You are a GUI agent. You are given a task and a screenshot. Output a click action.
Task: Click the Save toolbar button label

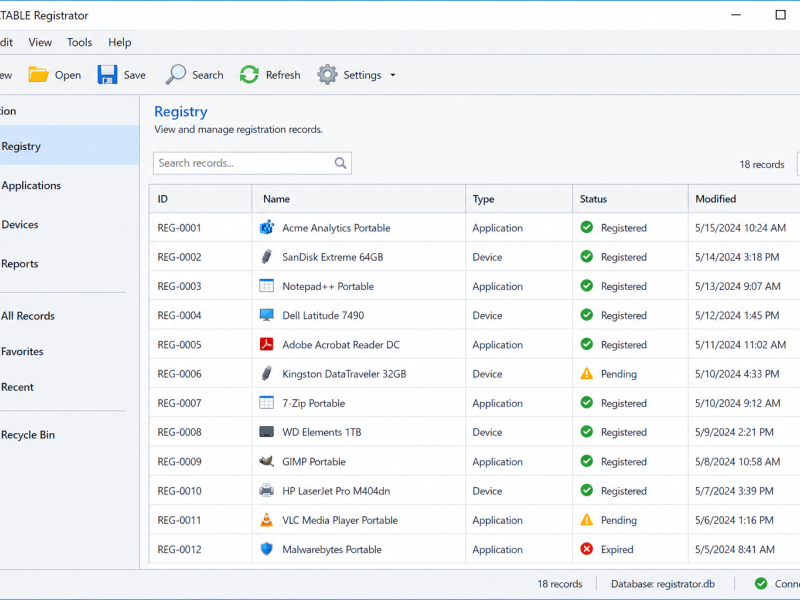tap(135, 75)
